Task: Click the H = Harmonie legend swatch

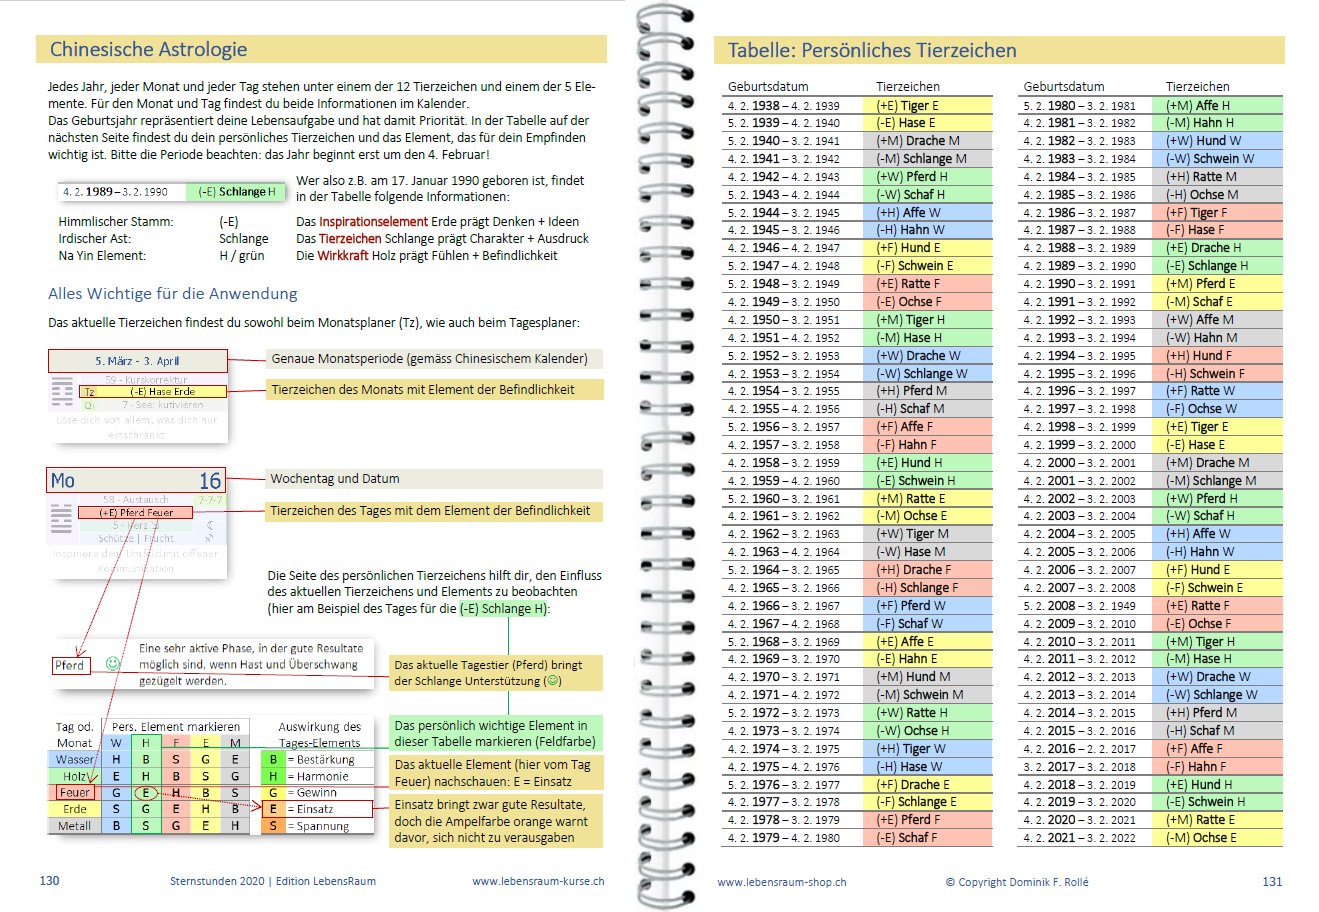Action: (272, 776)
